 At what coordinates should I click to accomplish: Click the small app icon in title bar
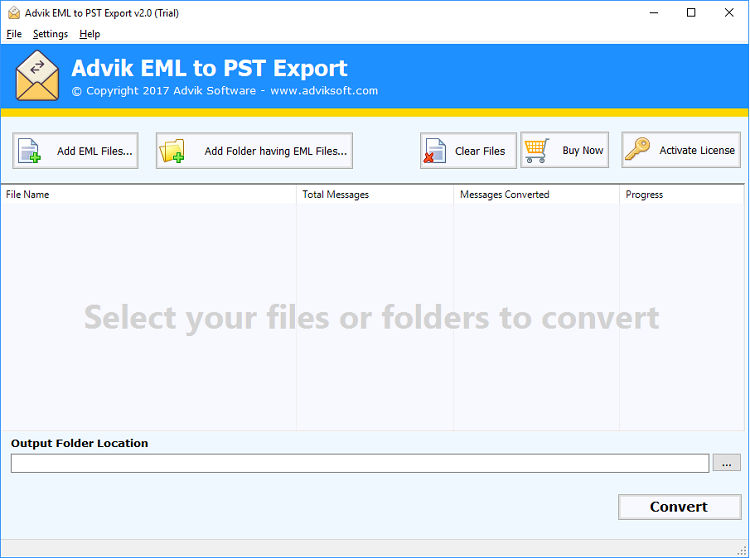[14, 13]
